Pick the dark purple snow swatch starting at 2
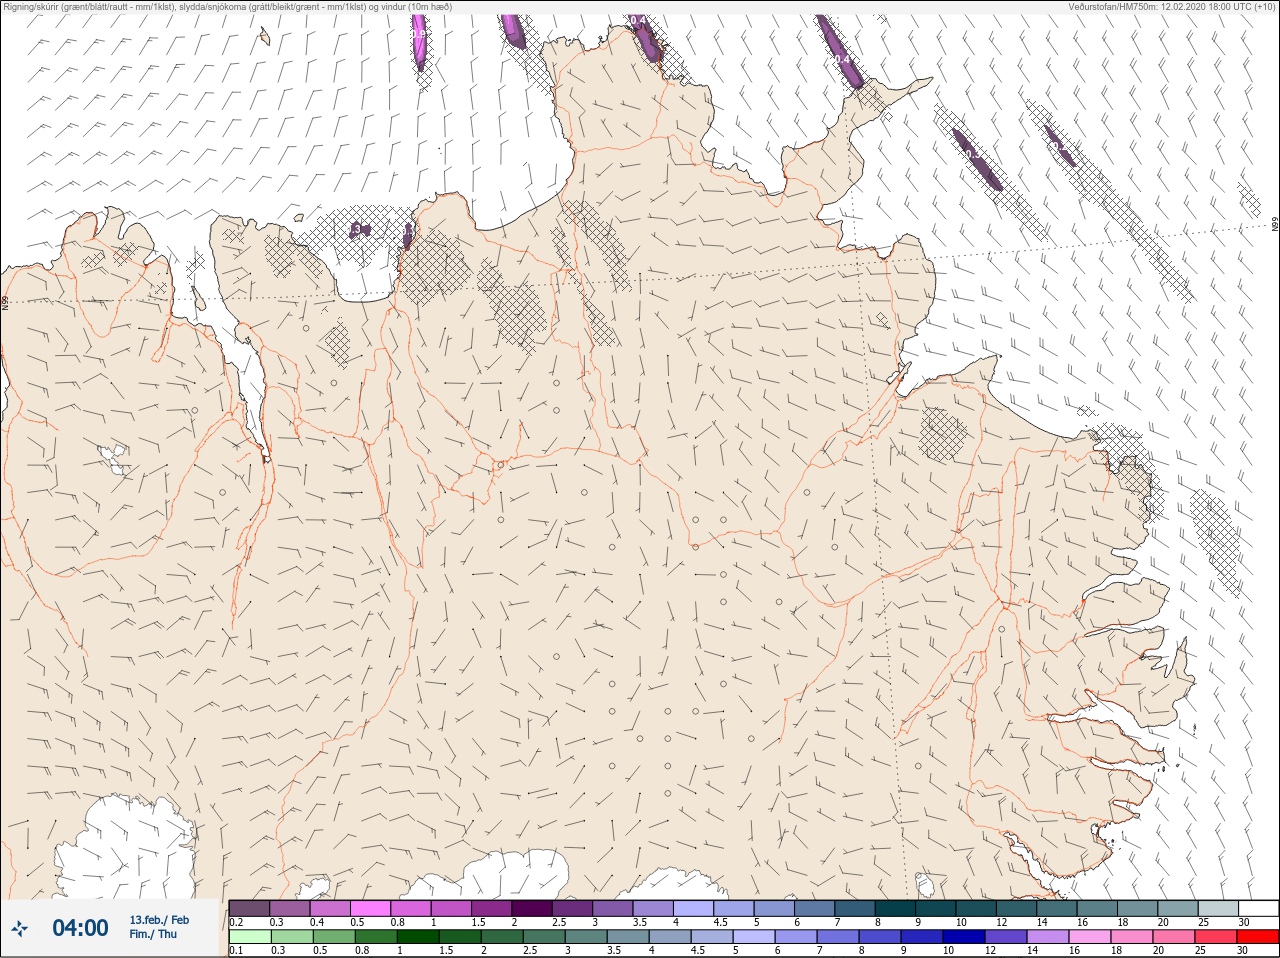The width and height of the screenshot is (1280, 958). pos(532,908)
